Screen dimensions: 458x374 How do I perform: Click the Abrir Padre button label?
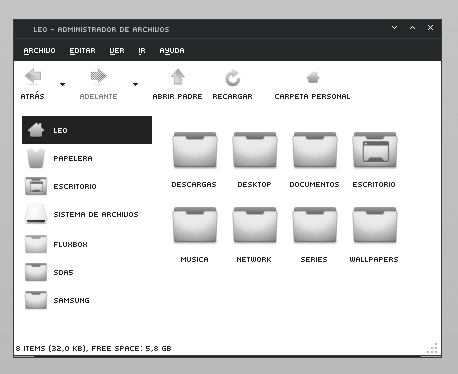[177, 96]
